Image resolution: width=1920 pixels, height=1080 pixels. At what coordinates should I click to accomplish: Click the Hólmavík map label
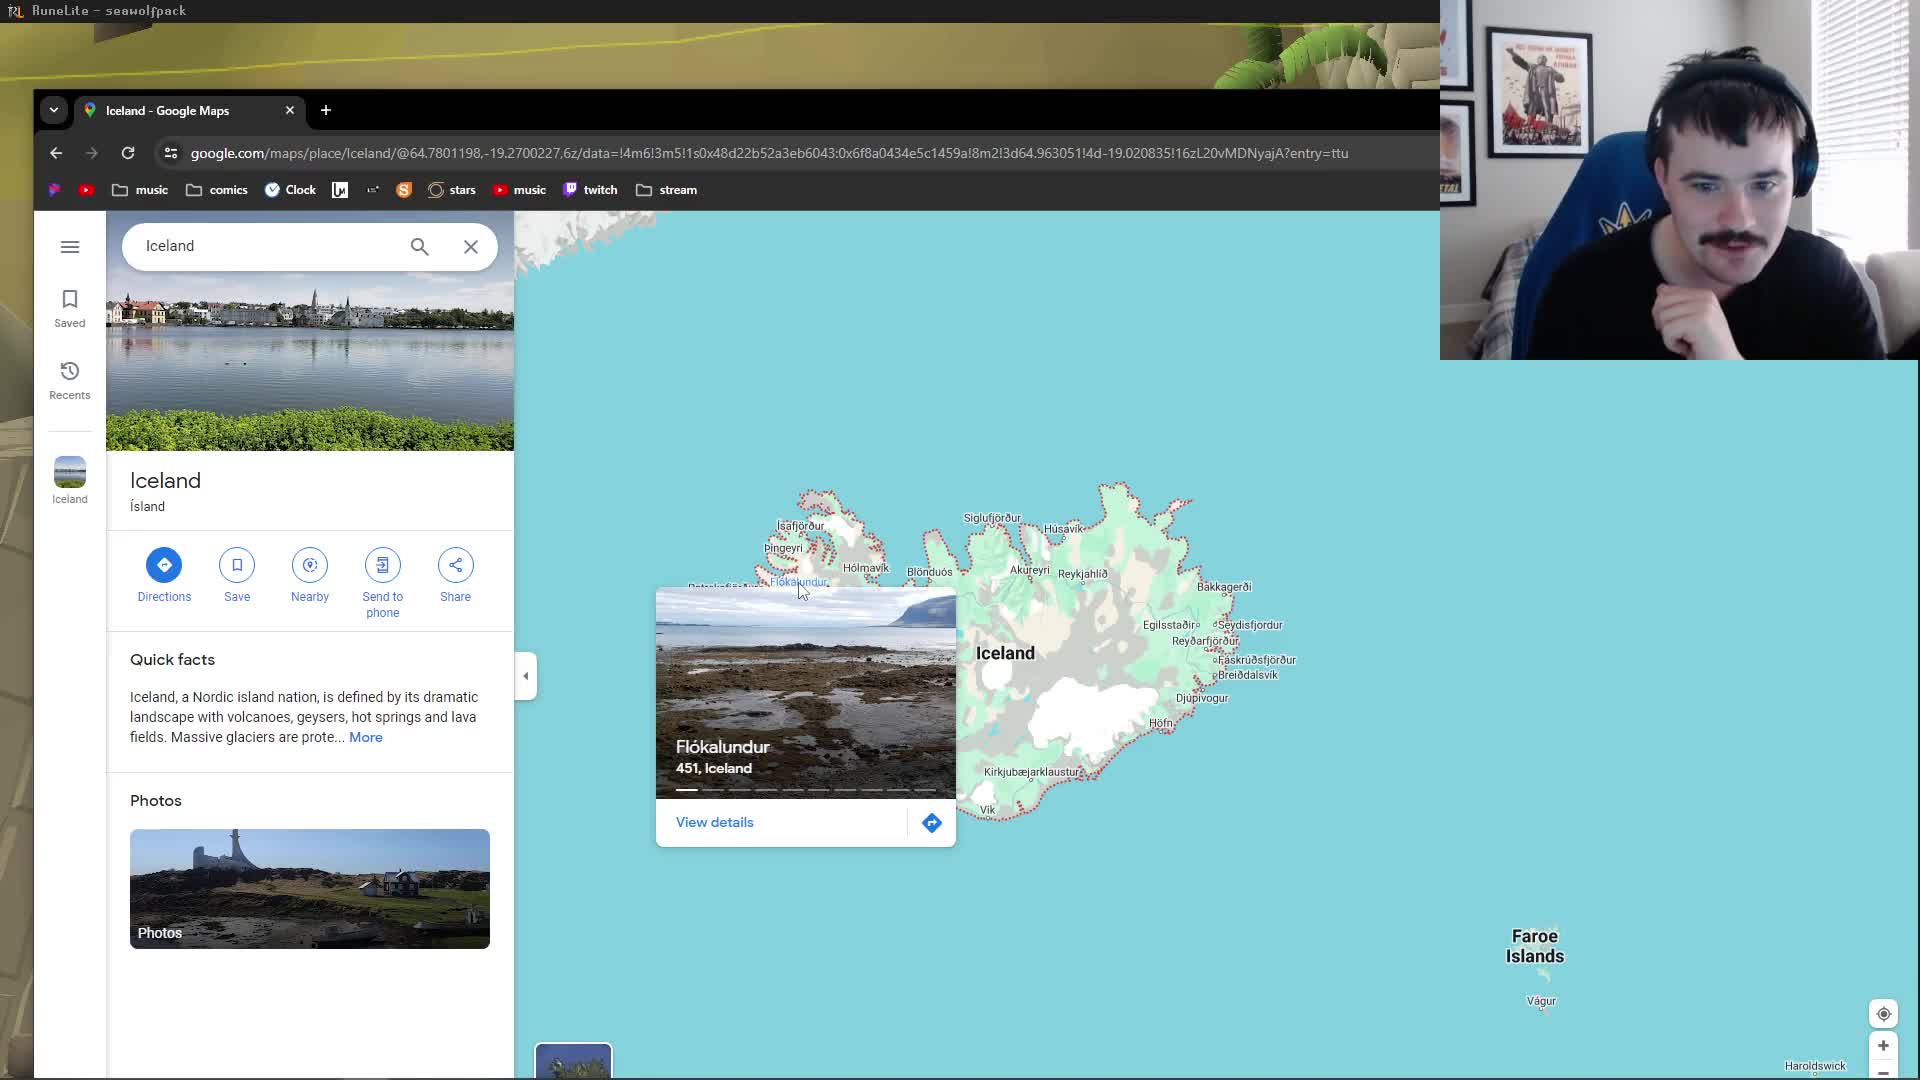[865, 568]
